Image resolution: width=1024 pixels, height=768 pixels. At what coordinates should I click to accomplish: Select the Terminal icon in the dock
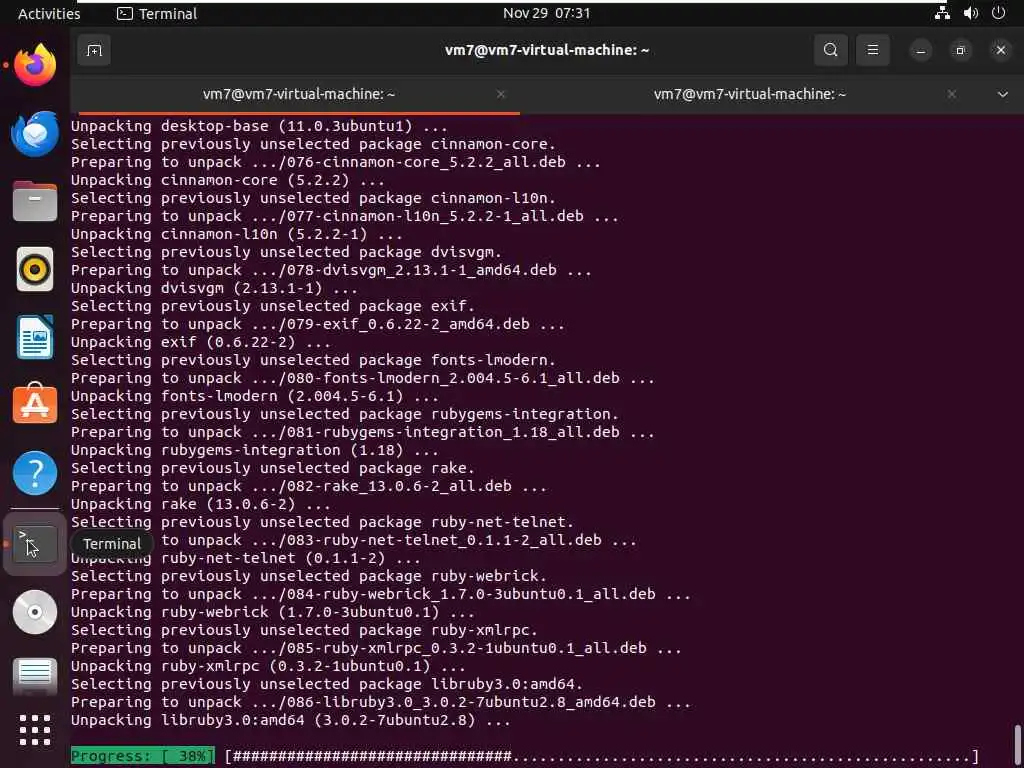coord(35,544)
